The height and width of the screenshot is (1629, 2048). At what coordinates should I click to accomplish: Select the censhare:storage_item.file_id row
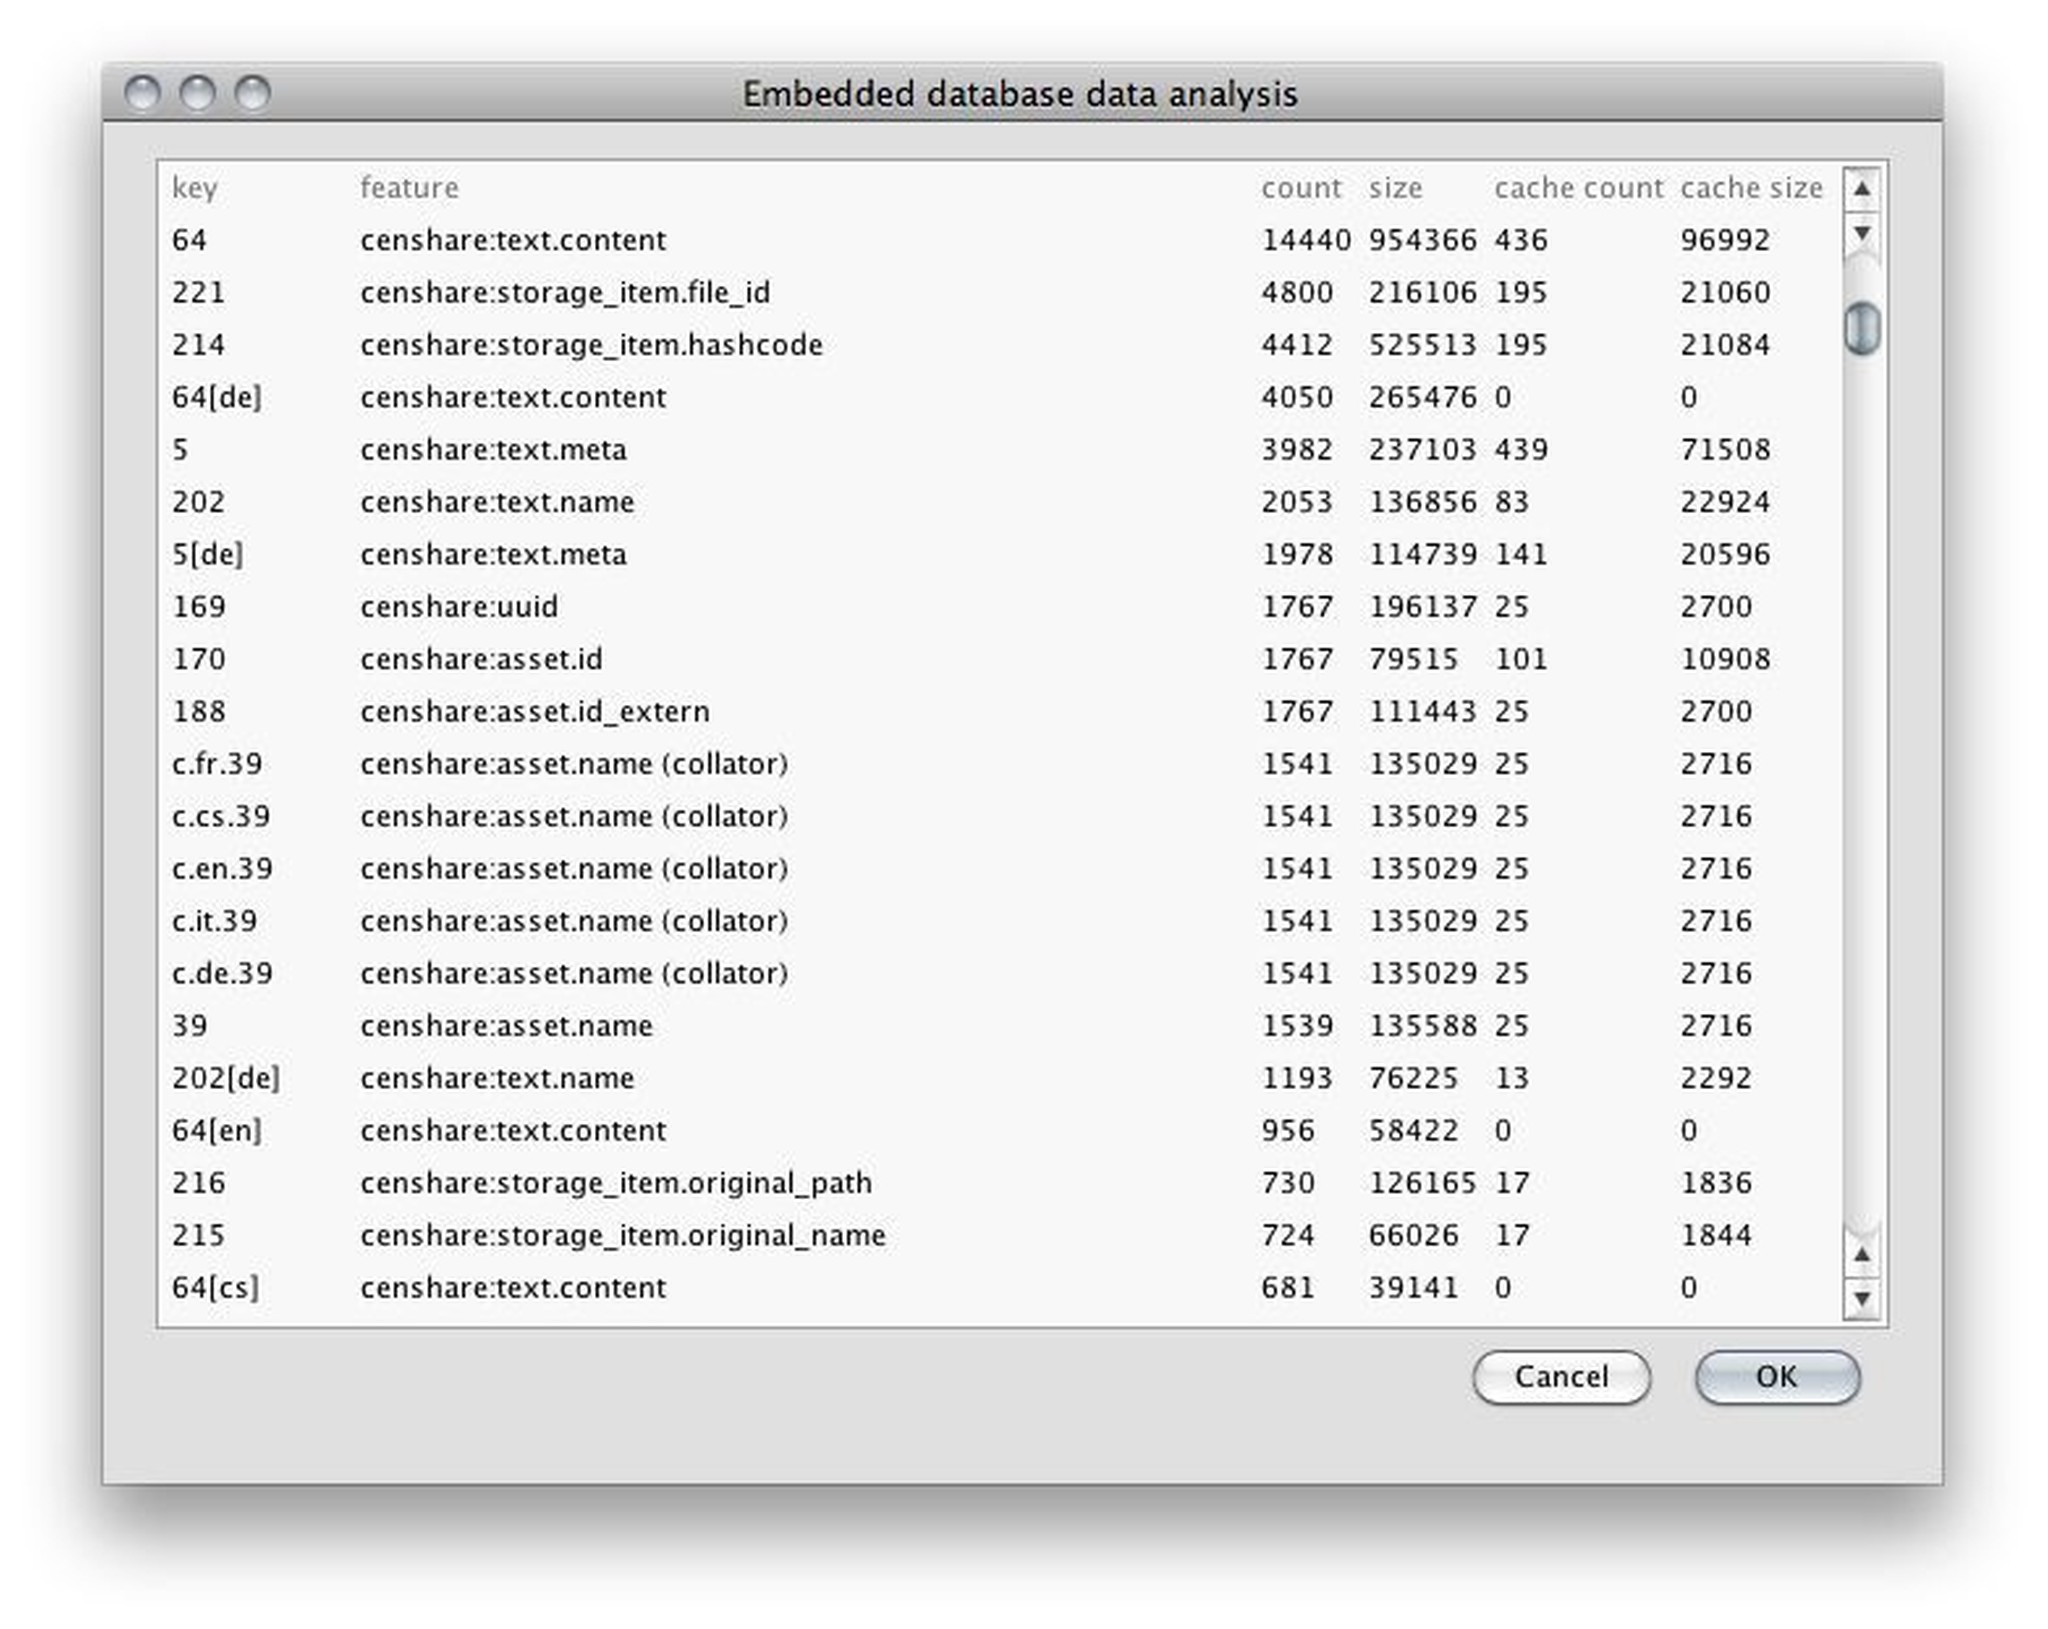(700, 292)
